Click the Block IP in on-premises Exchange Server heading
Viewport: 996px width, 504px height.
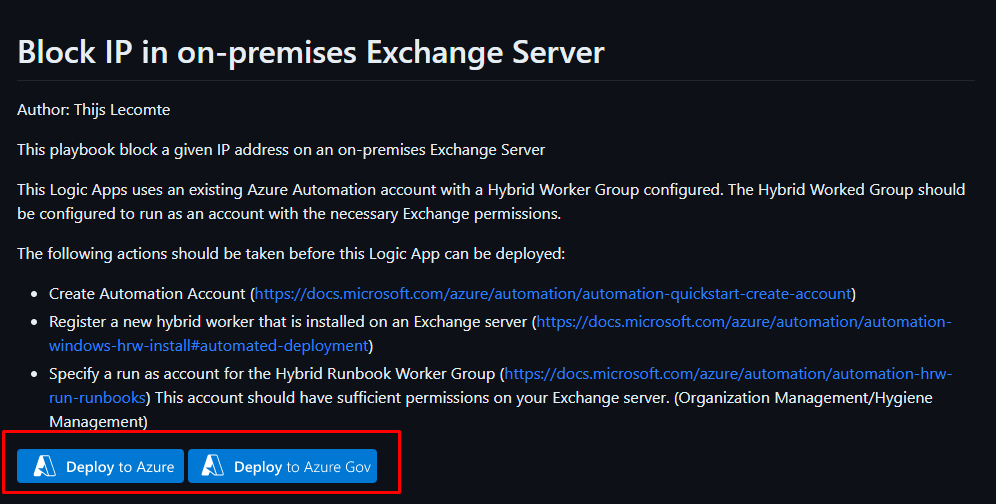311,52
